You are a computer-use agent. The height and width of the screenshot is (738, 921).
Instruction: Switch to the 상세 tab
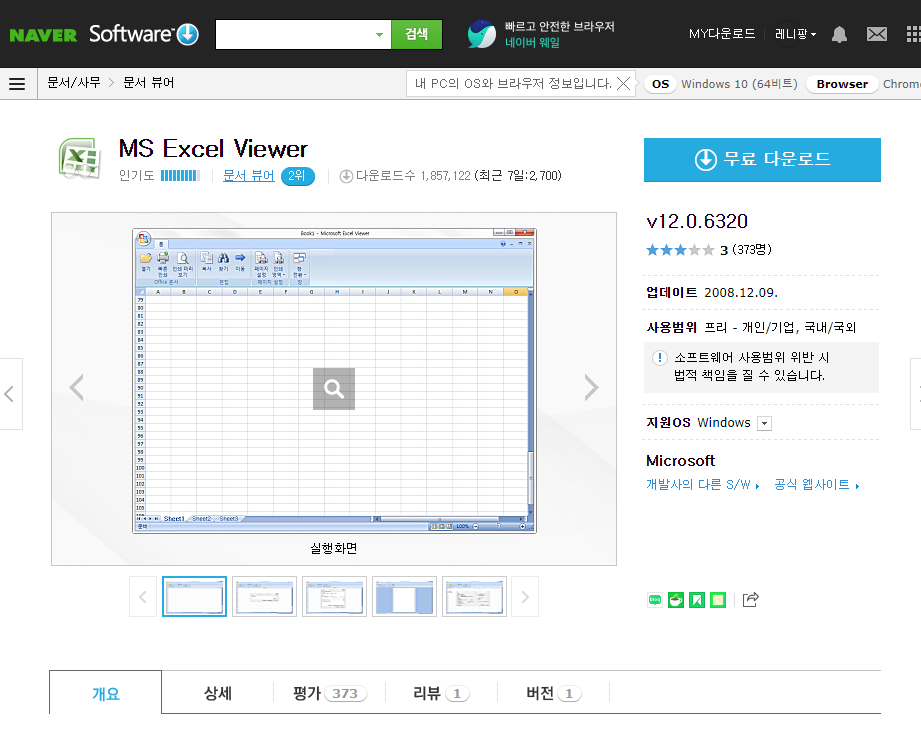coord(217,693)
